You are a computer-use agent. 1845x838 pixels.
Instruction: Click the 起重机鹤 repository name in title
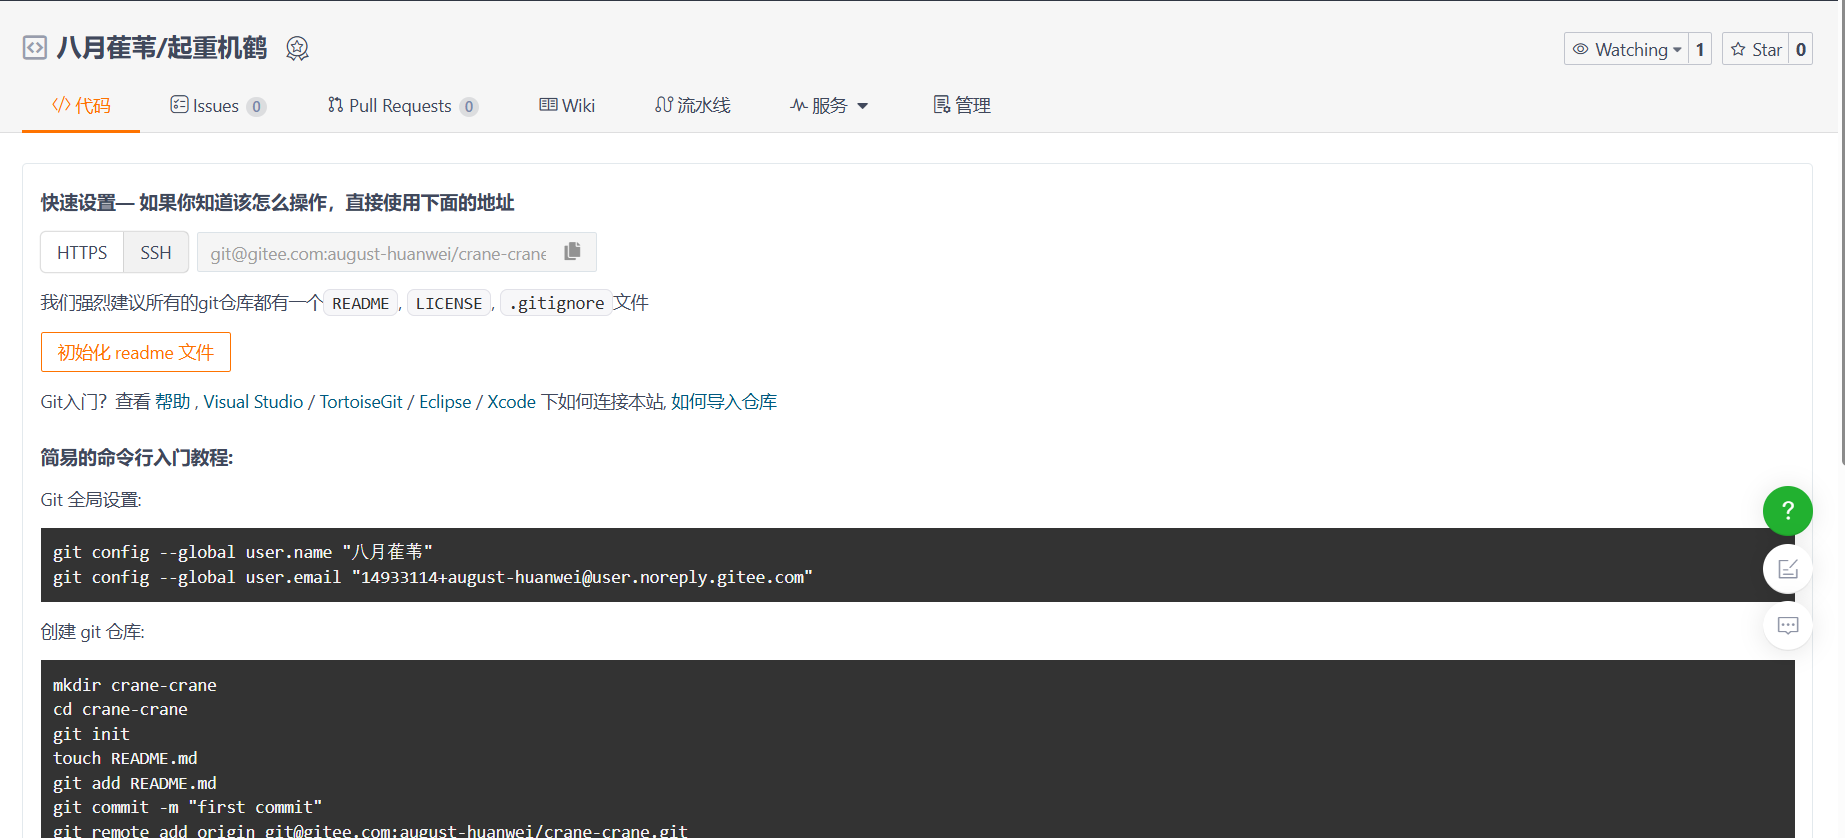217,48
